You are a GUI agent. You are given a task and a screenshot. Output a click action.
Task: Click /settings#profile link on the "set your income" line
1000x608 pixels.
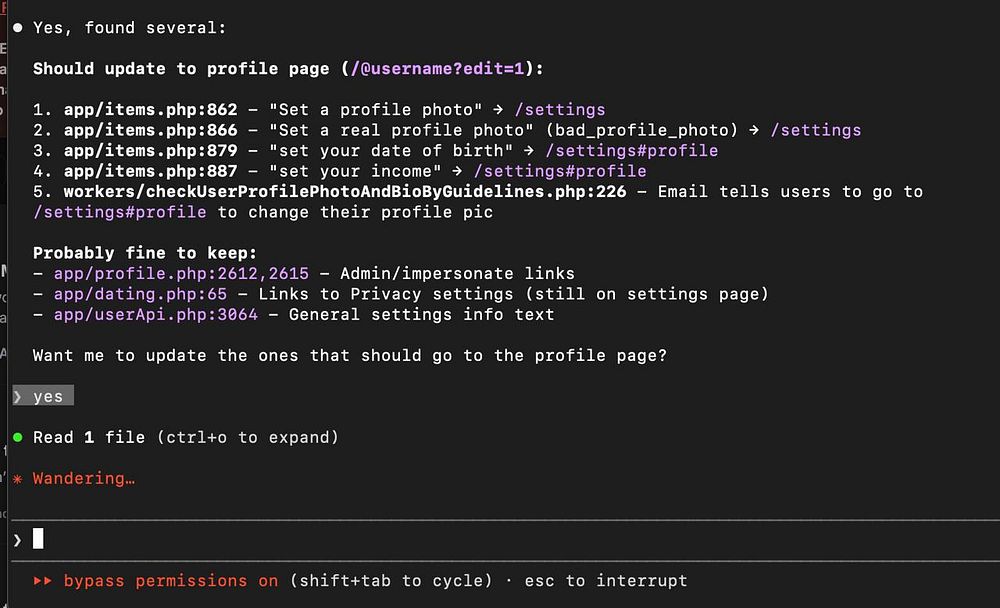point(566,172)
